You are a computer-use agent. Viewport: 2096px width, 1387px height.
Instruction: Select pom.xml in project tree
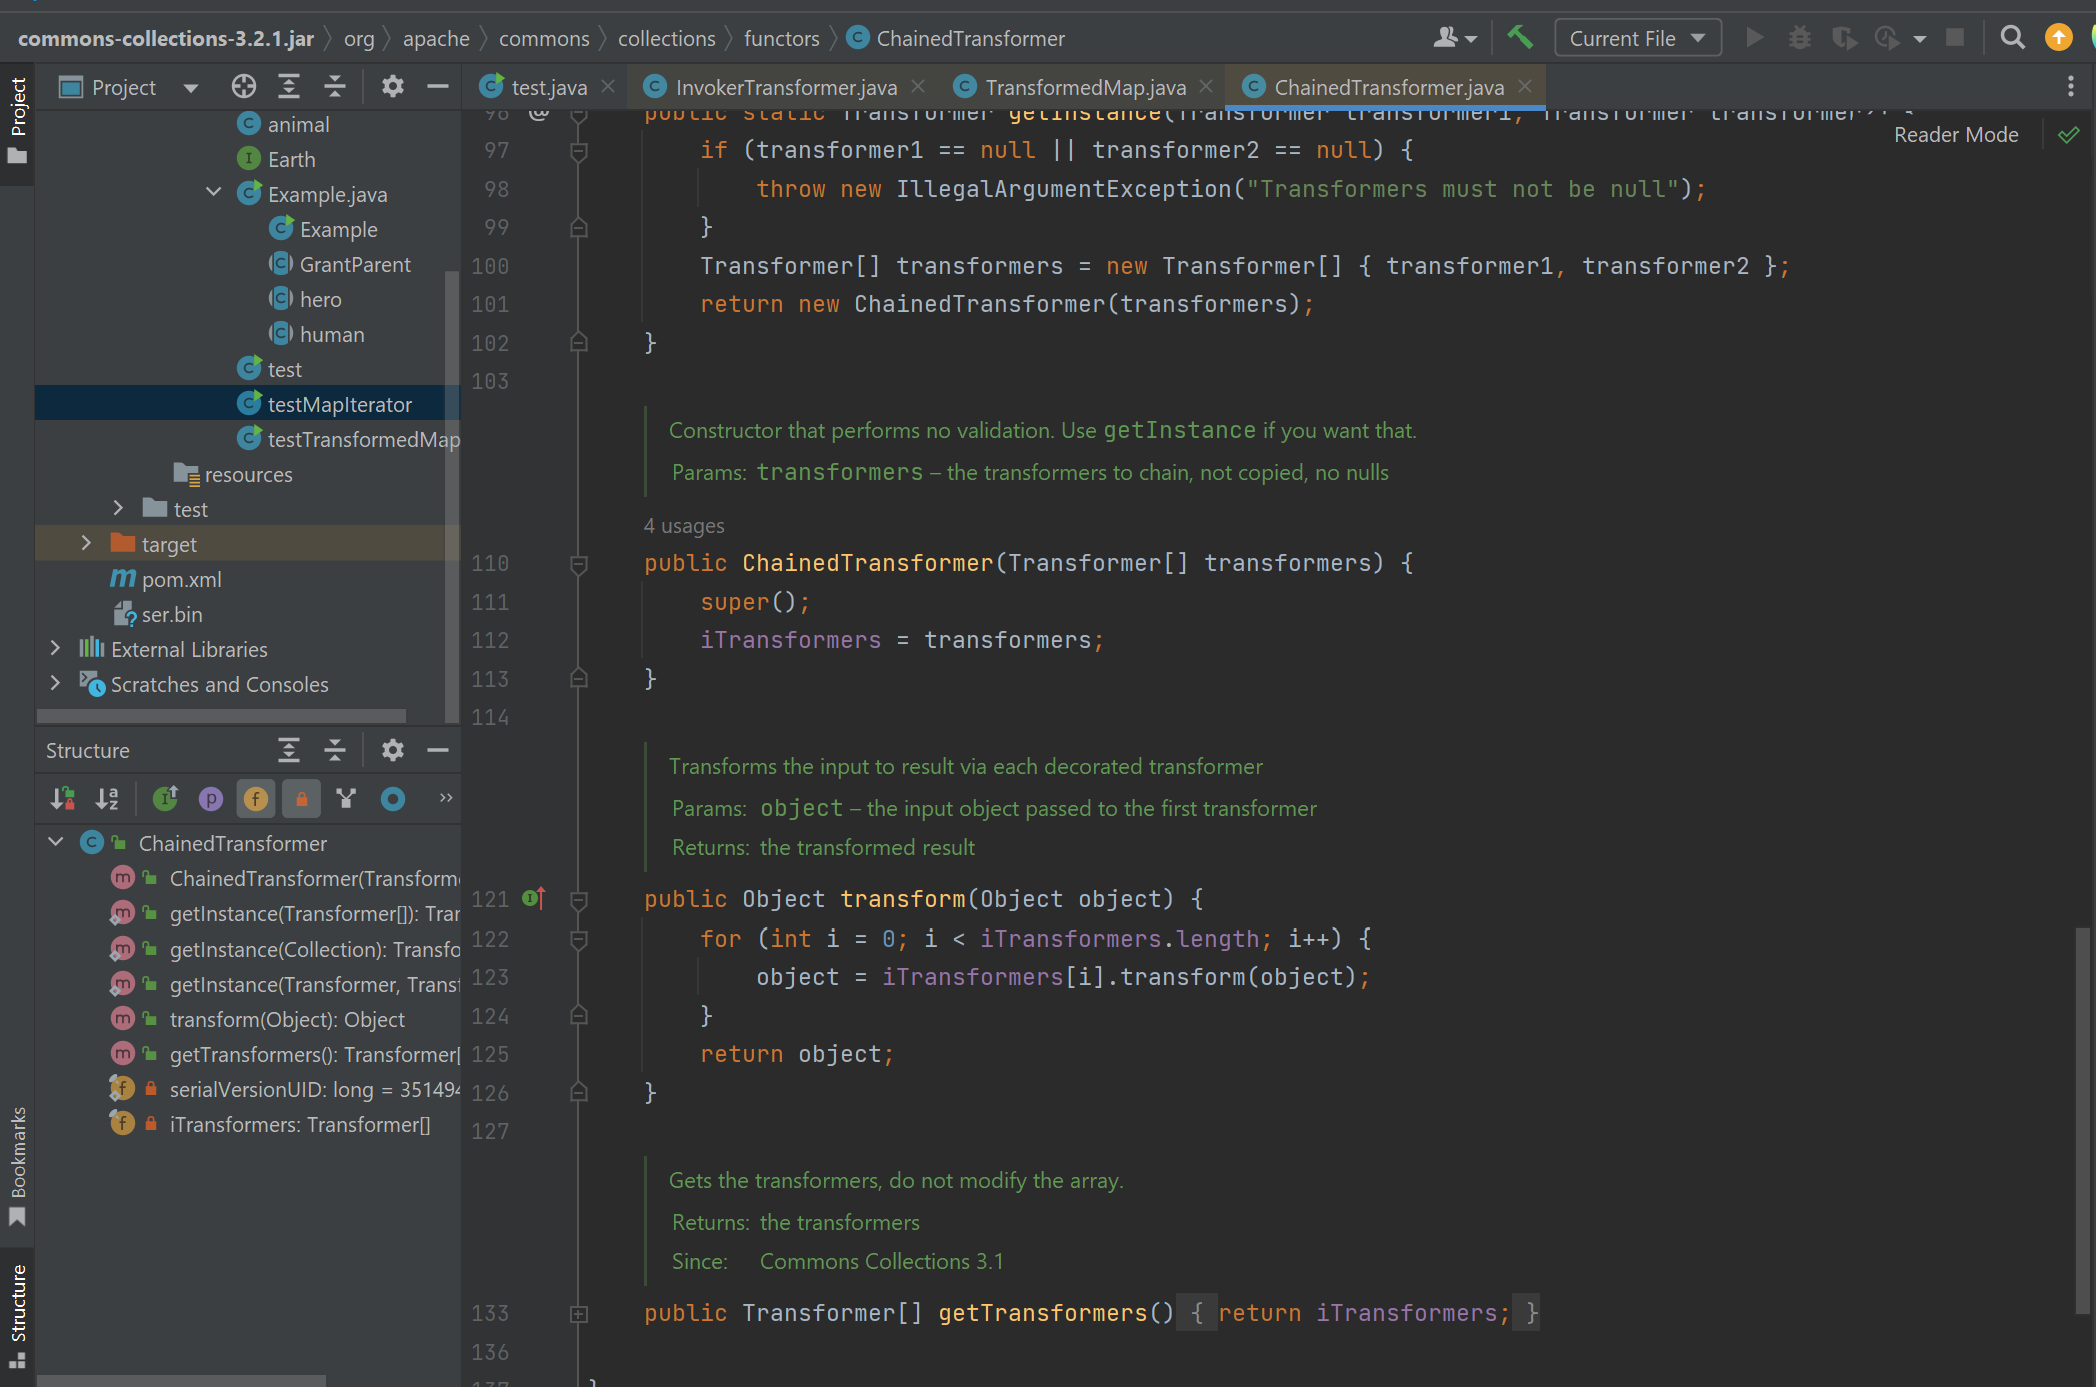click(181, 579)
